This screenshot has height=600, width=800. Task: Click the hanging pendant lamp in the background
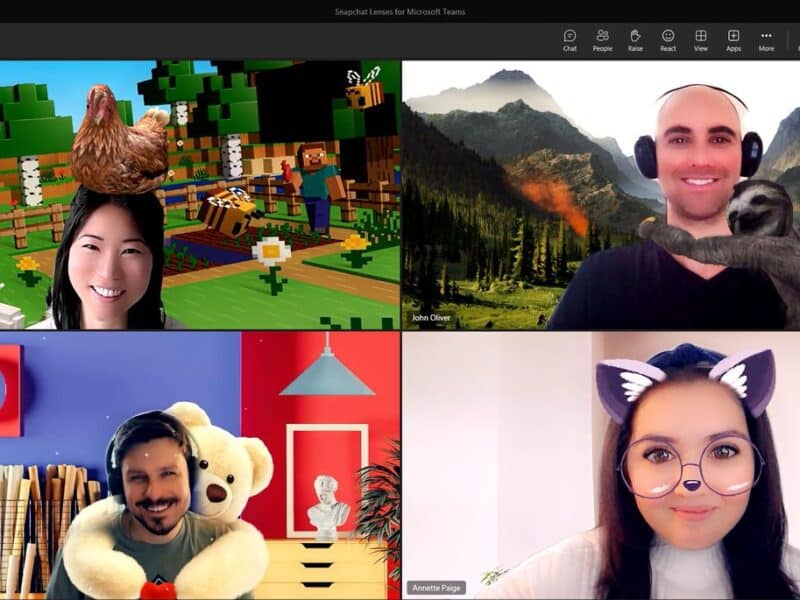[x=327, y=374]
